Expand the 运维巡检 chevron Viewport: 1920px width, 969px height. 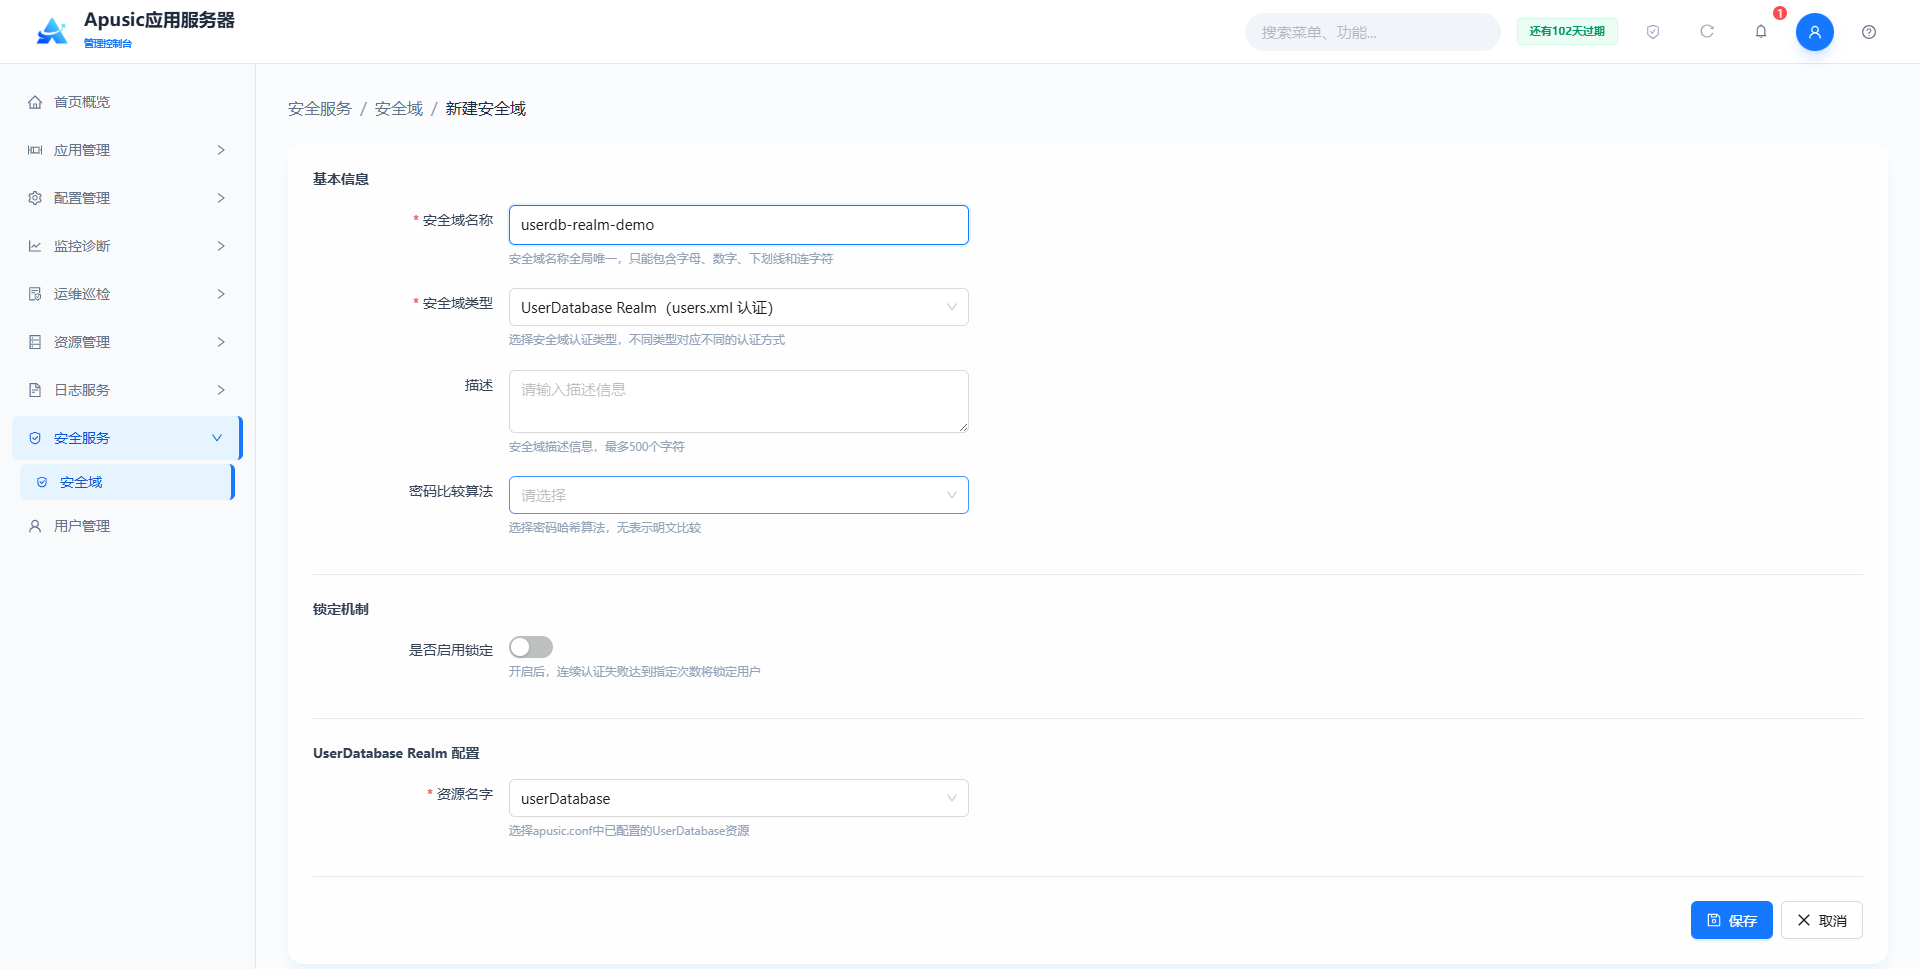221,294
